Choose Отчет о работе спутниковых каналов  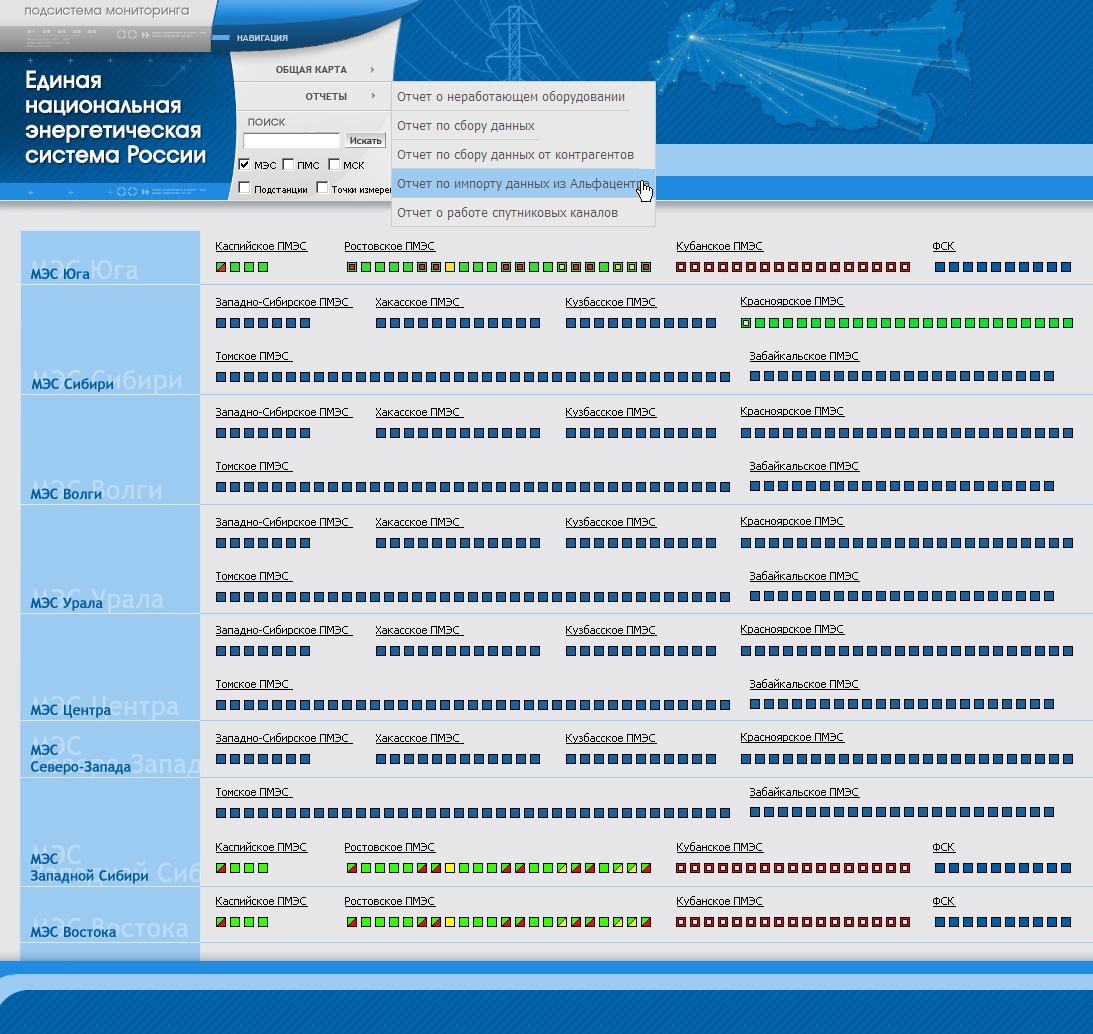(507, 213)
